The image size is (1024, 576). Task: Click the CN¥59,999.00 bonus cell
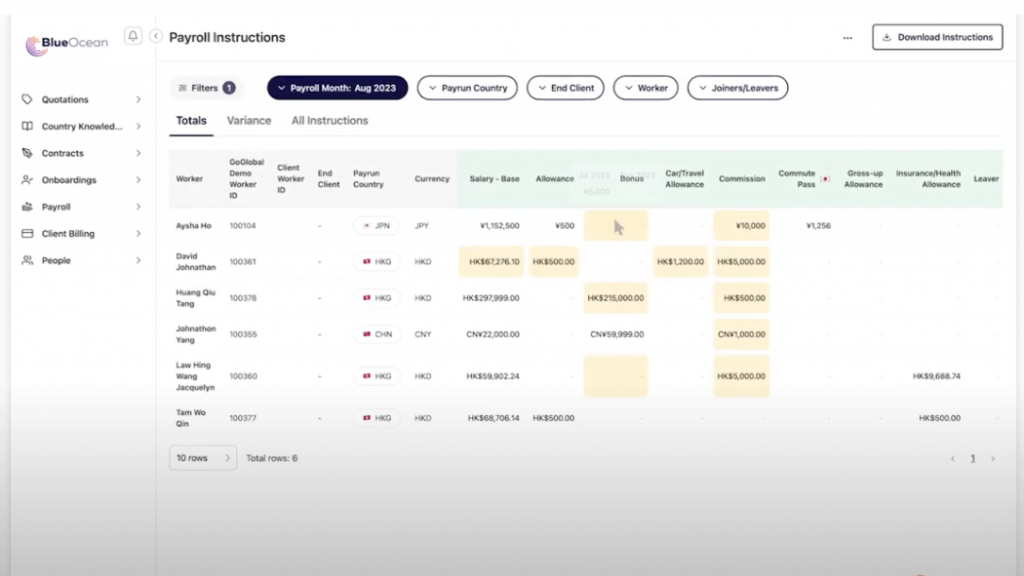coord(616,334)
